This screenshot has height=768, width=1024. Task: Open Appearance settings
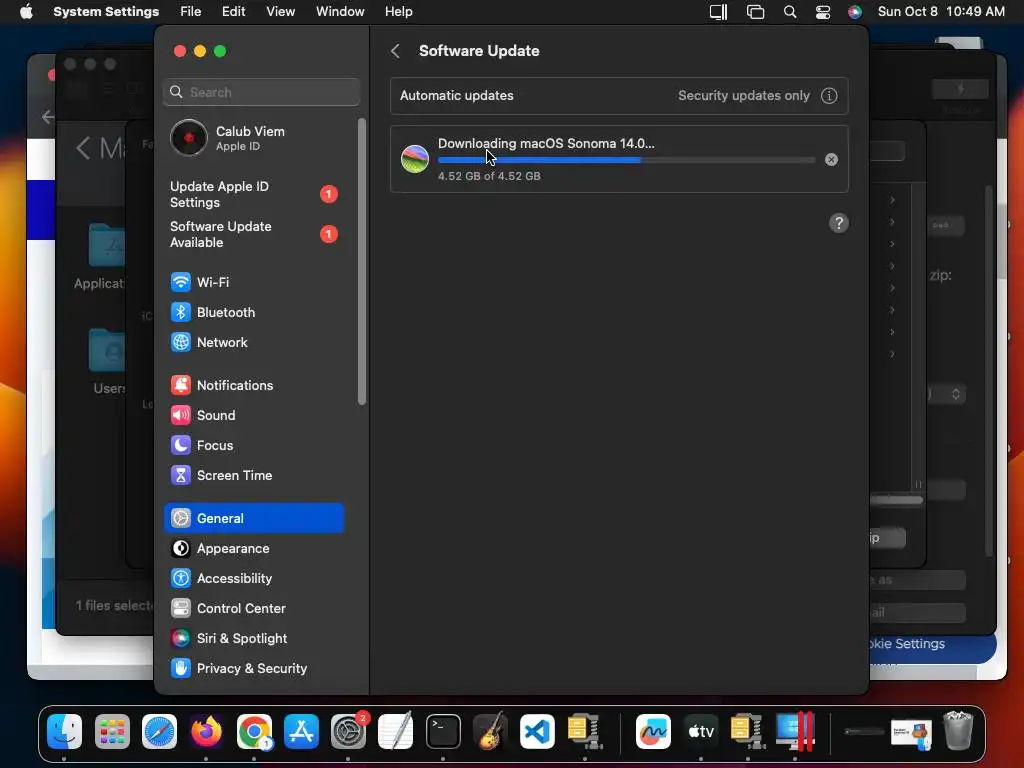click(254, 549)
